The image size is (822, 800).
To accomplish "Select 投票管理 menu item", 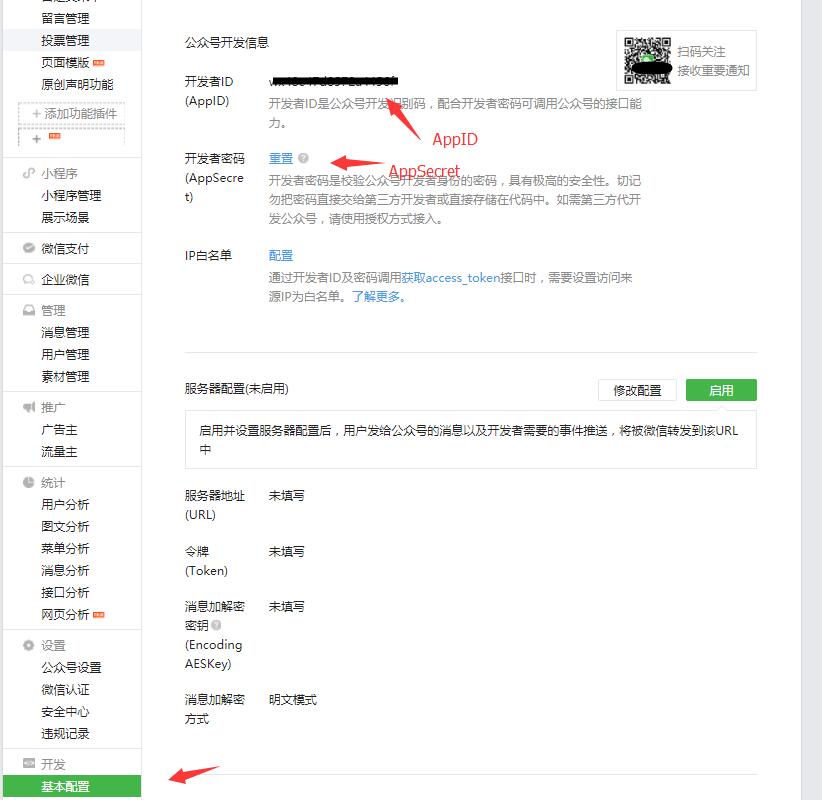I will [x=65, y=40].
